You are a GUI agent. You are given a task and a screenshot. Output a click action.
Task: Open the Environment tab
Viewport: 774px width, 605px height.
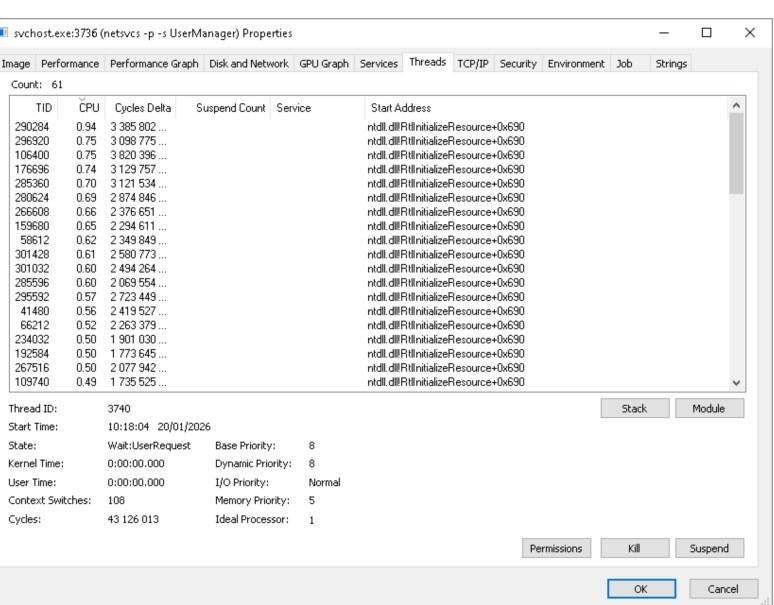(576, 64)
